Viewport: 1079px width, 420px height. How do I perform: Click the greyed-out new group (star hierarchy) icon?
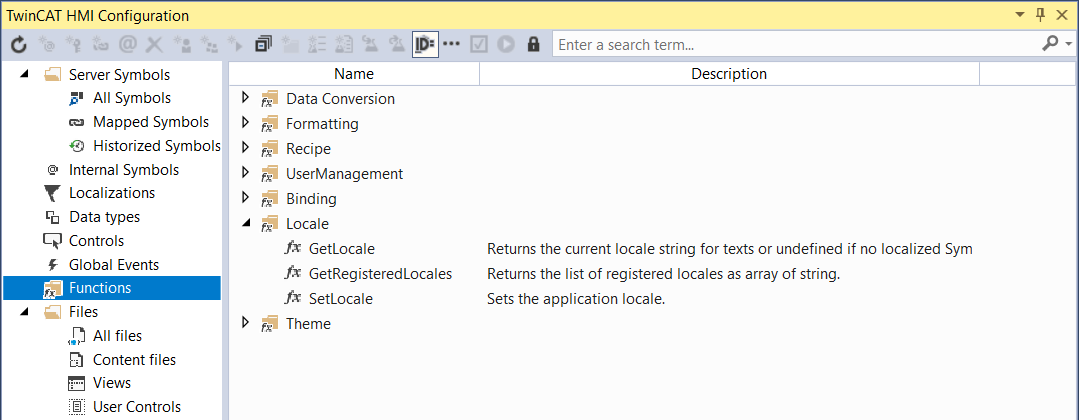point(209,45)
